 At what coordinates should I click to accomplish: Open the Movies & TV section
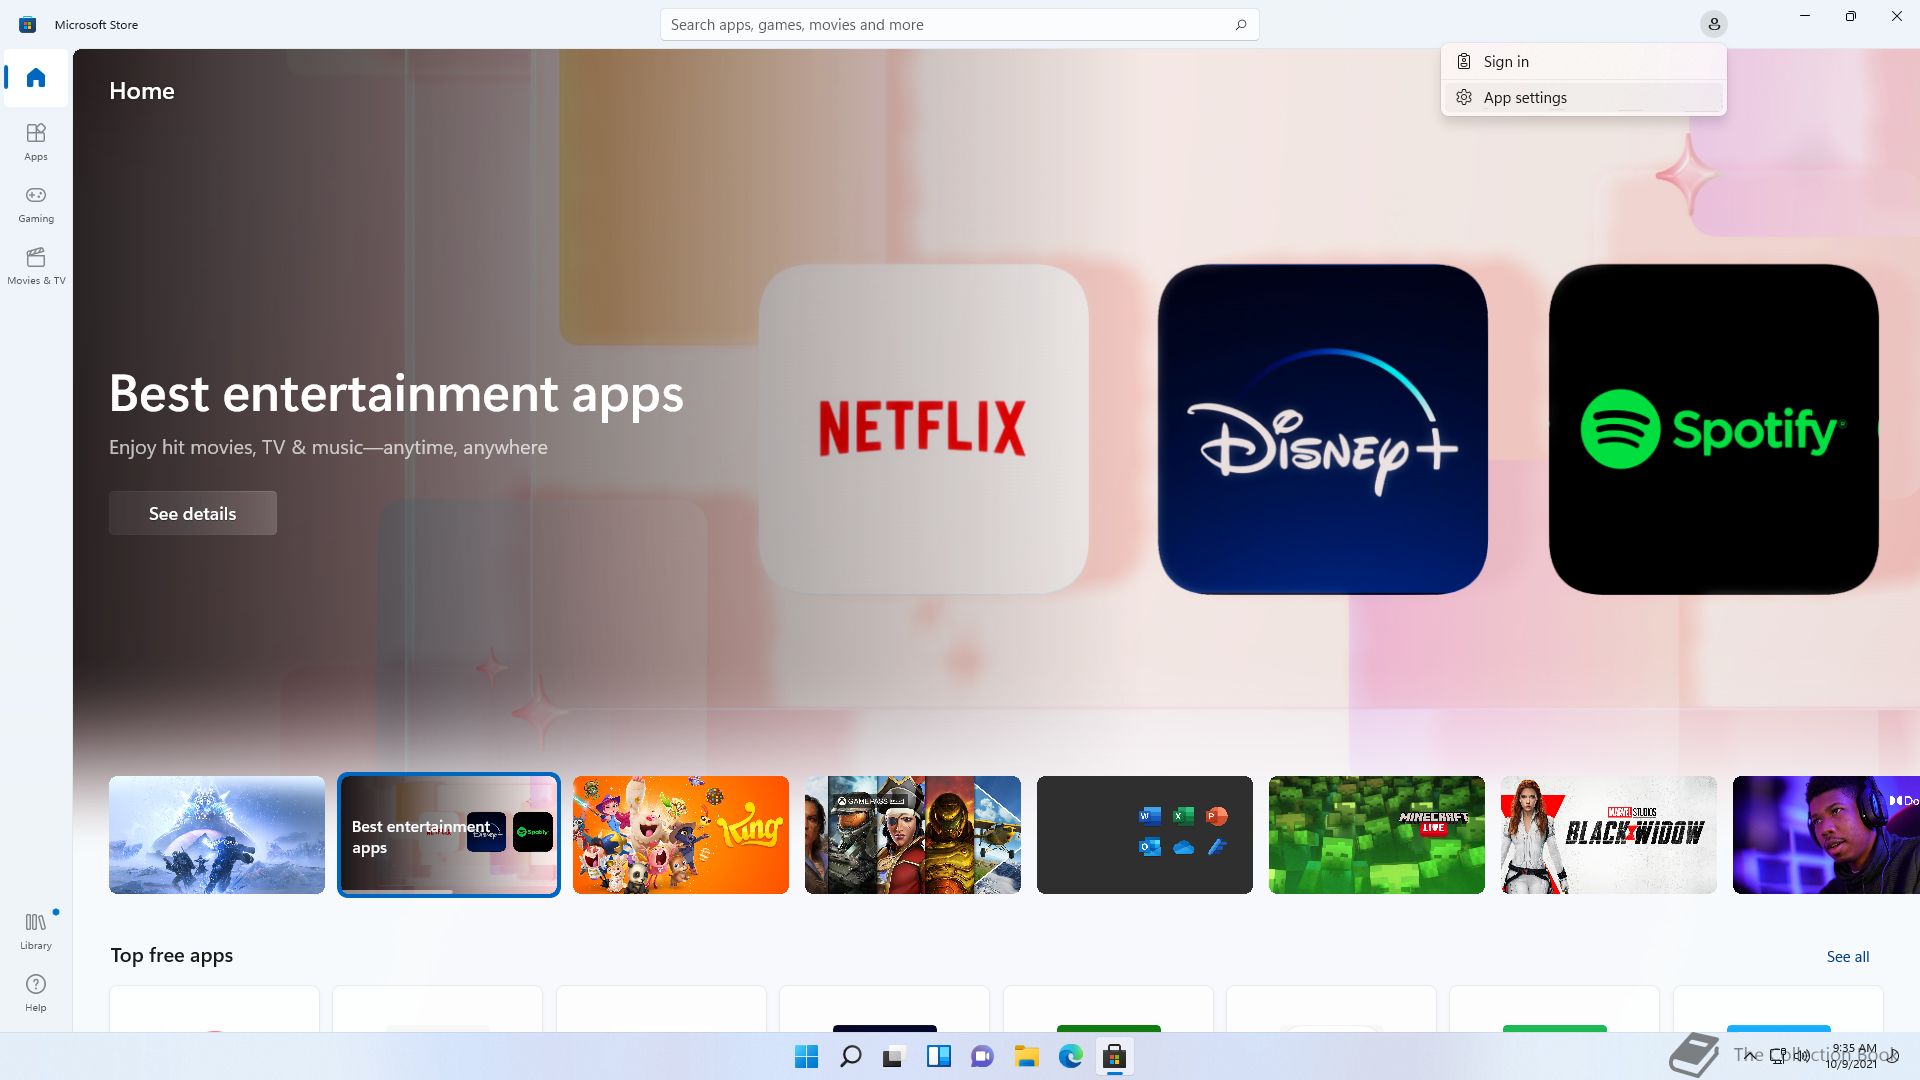36,265
